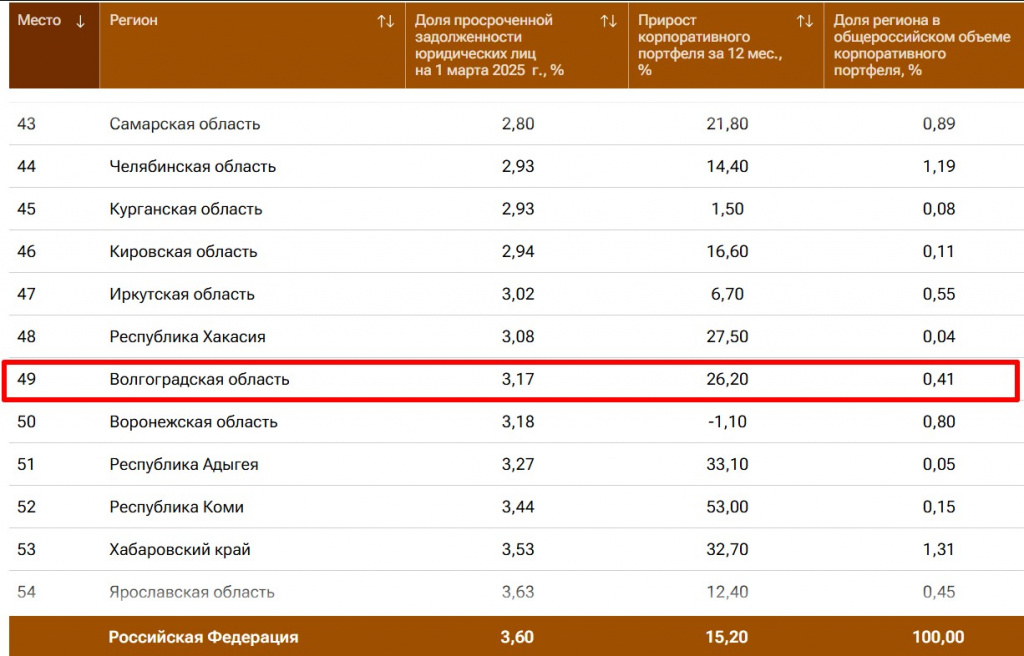Click overdue share 2,93 for Челябинская область
The width and height of the screenshot is (1024, 656).
click(518, 166)
